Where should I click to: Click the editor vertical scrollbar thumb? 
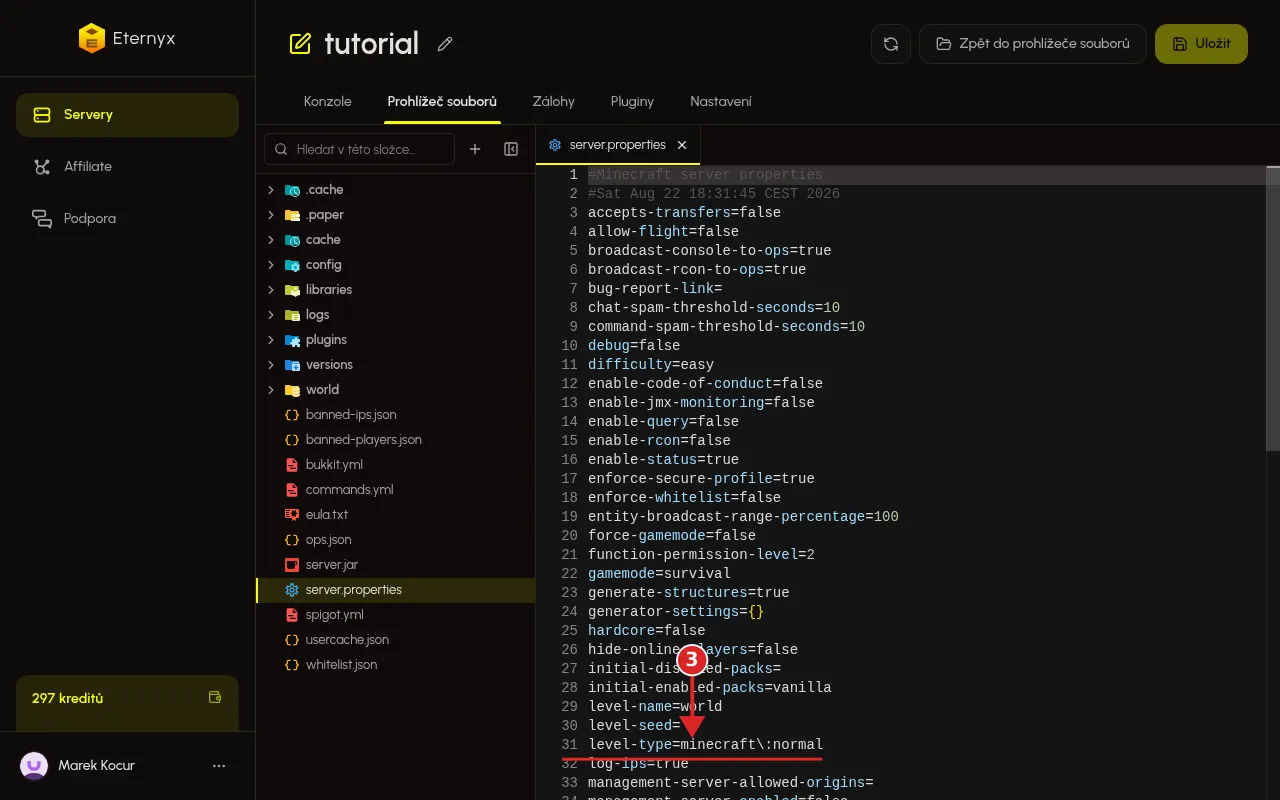(x=1272, y=307)
